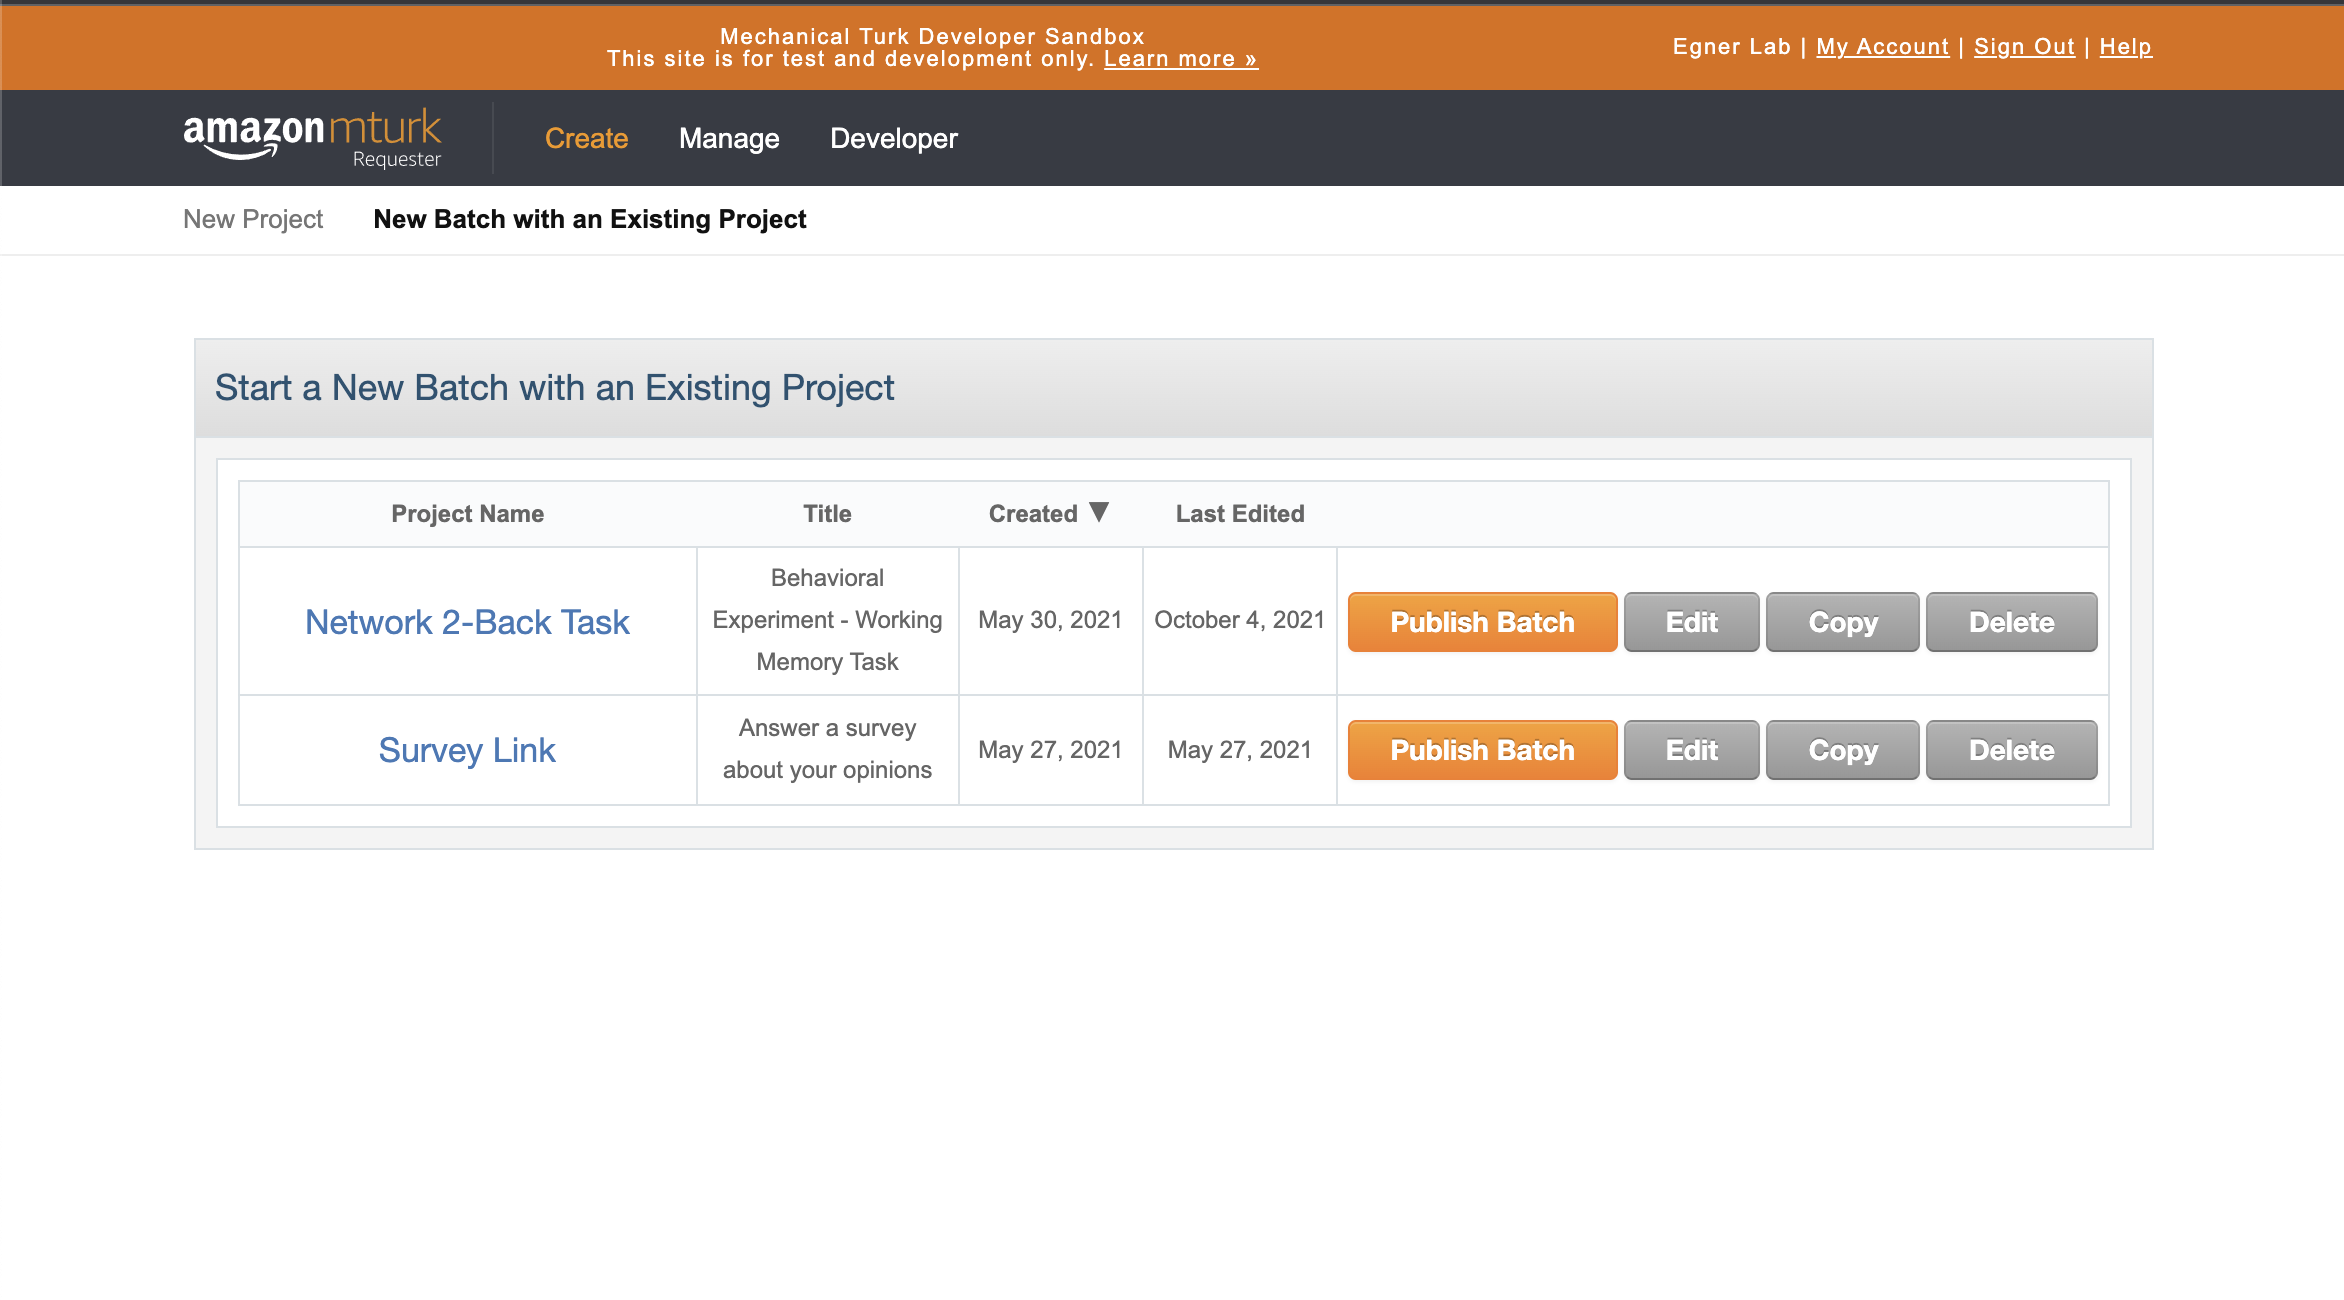
Task: Publish batch for Network 2-Back Task
Action: point(1482,622)
